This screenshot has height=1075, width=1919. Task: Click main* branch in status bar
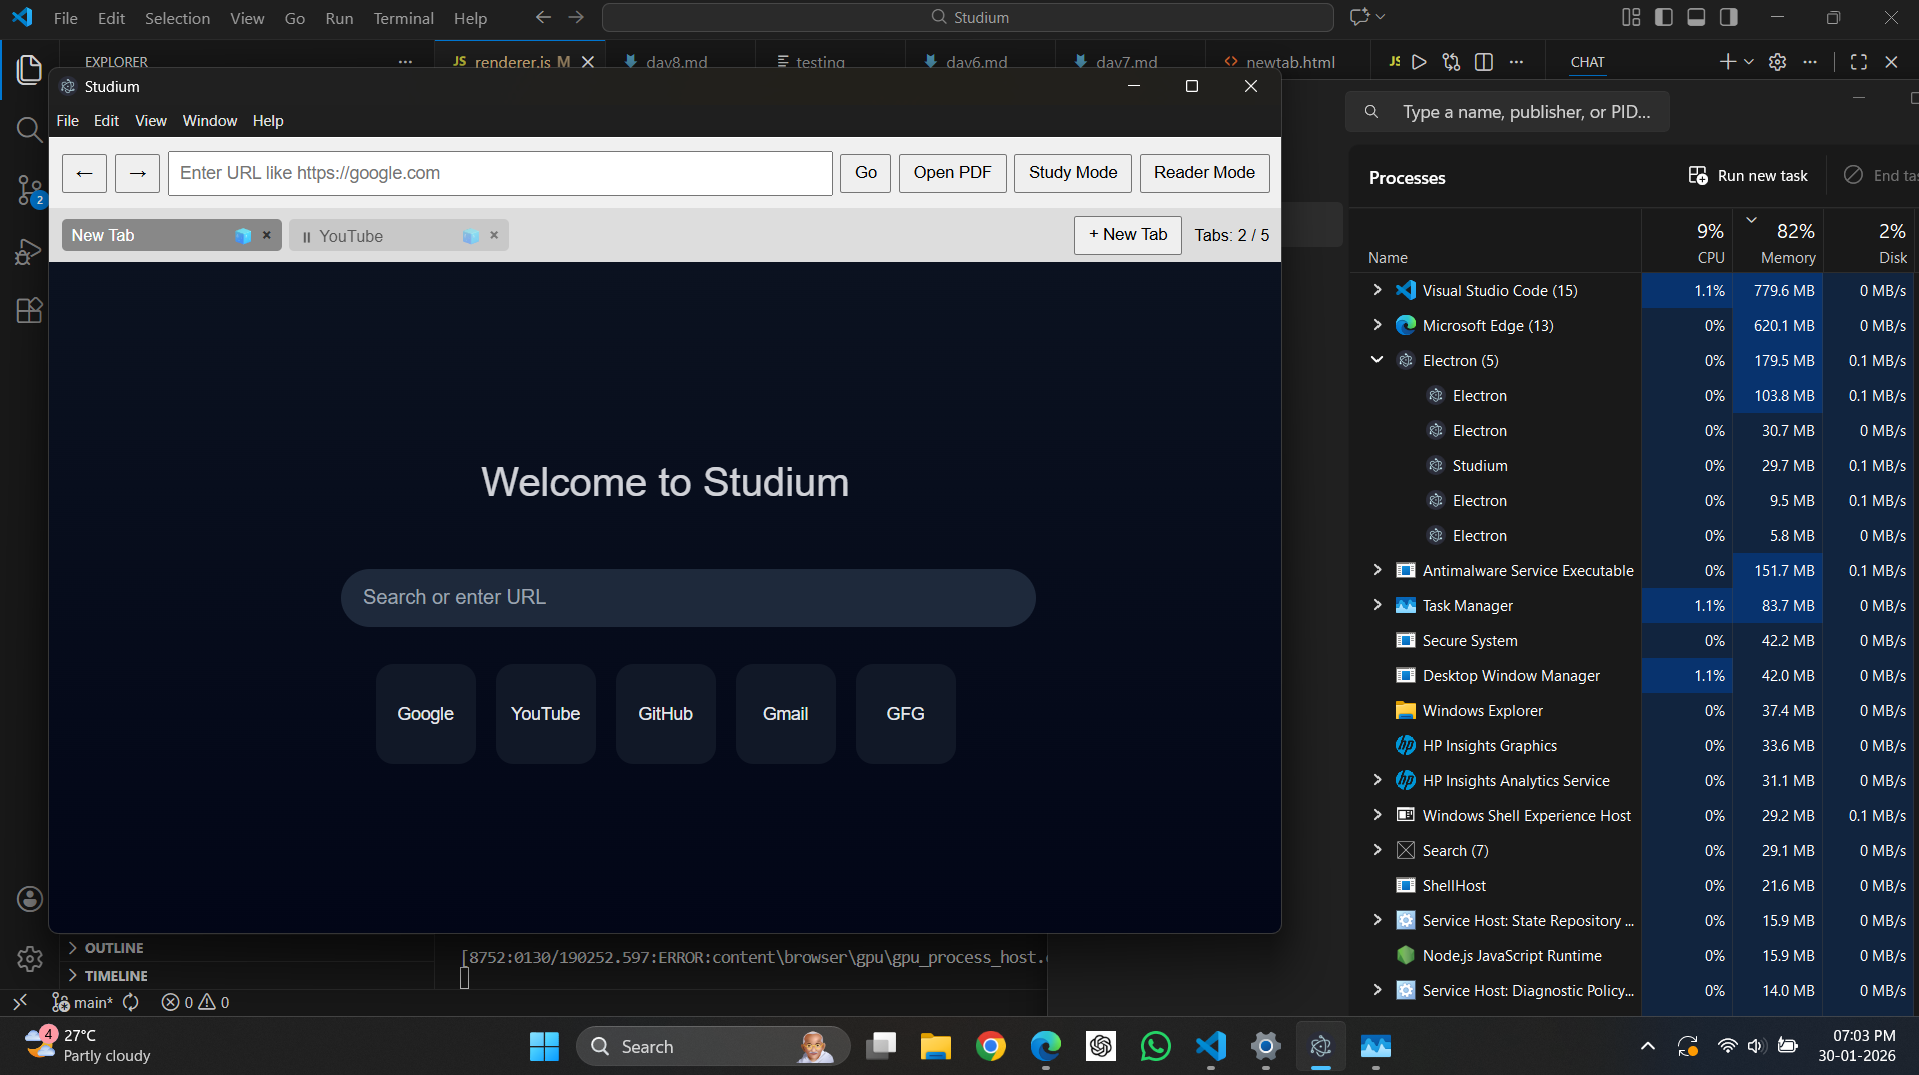tap(83, 1002)
